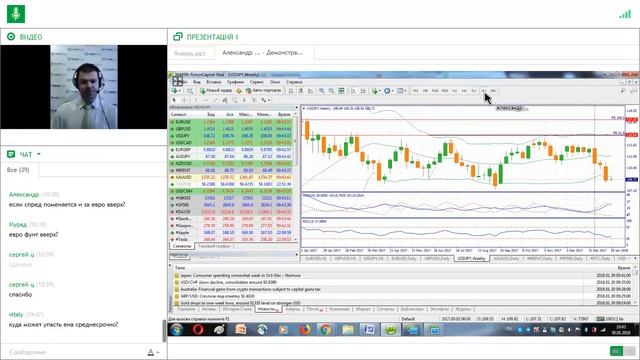The width and height of the screenshot is (640, 360).
Task: Open Word from the taskbar
Action: click(x=369, y=329)
